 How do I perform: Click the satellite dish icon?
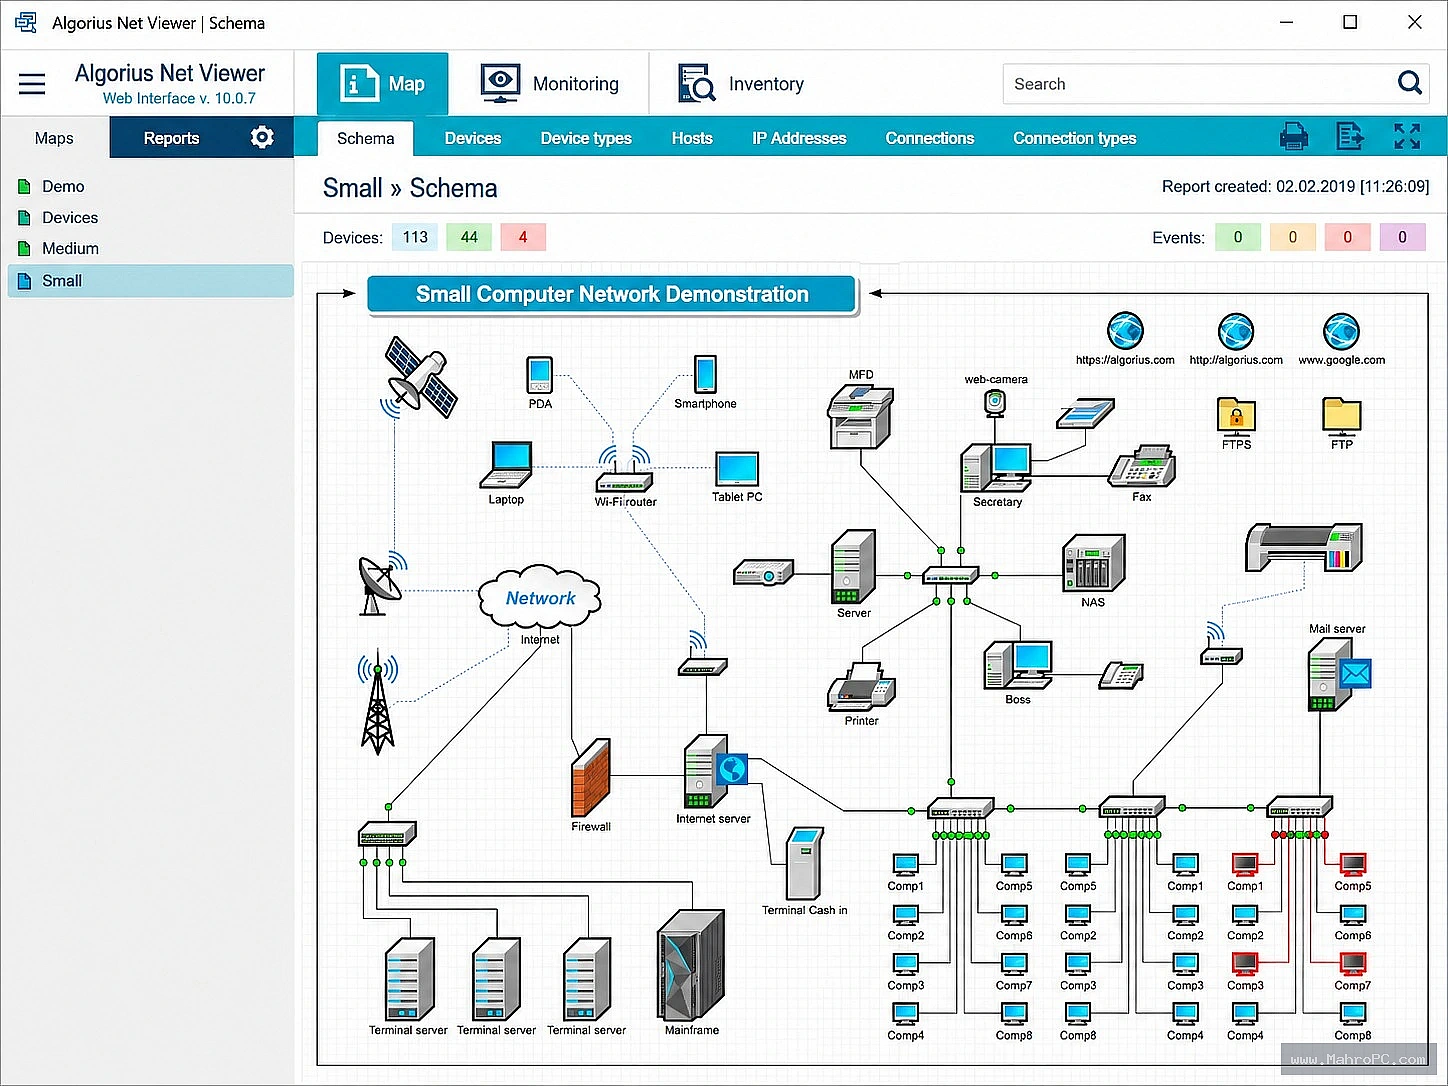381,583
